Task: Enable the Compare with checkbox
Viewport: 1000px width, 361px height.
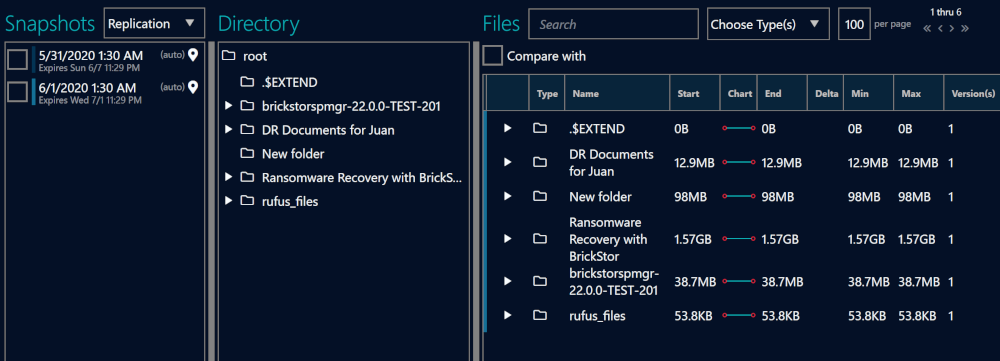Action: 492,56
